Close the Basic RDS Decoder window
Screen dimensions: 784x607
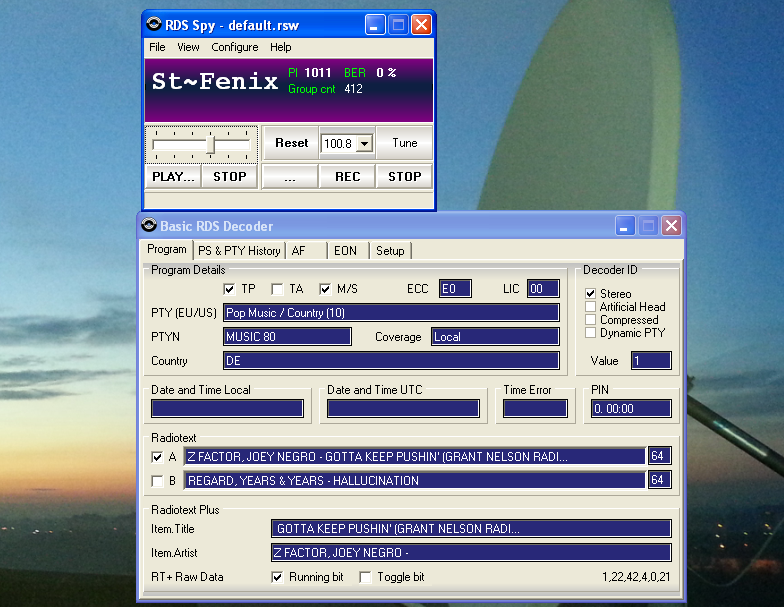click(x=672, y=226)
